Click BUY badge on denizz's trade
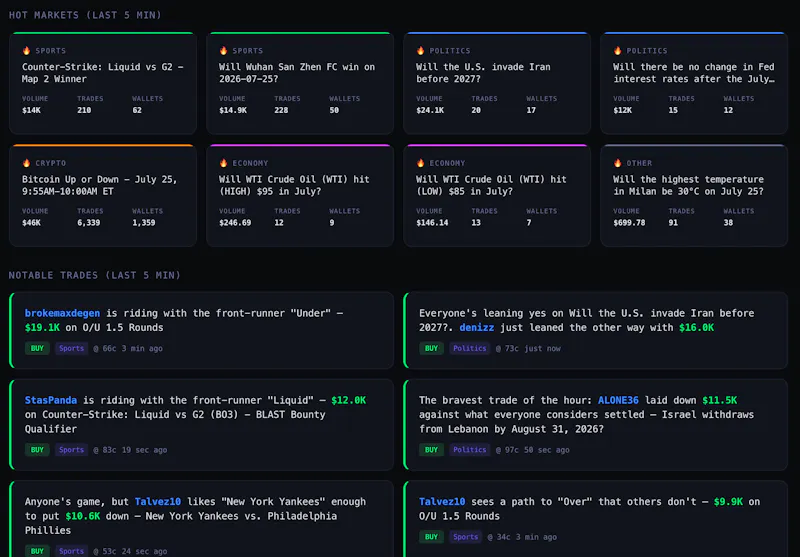The image size is (800, 557). pyautogui.click(x=431, y=348)
